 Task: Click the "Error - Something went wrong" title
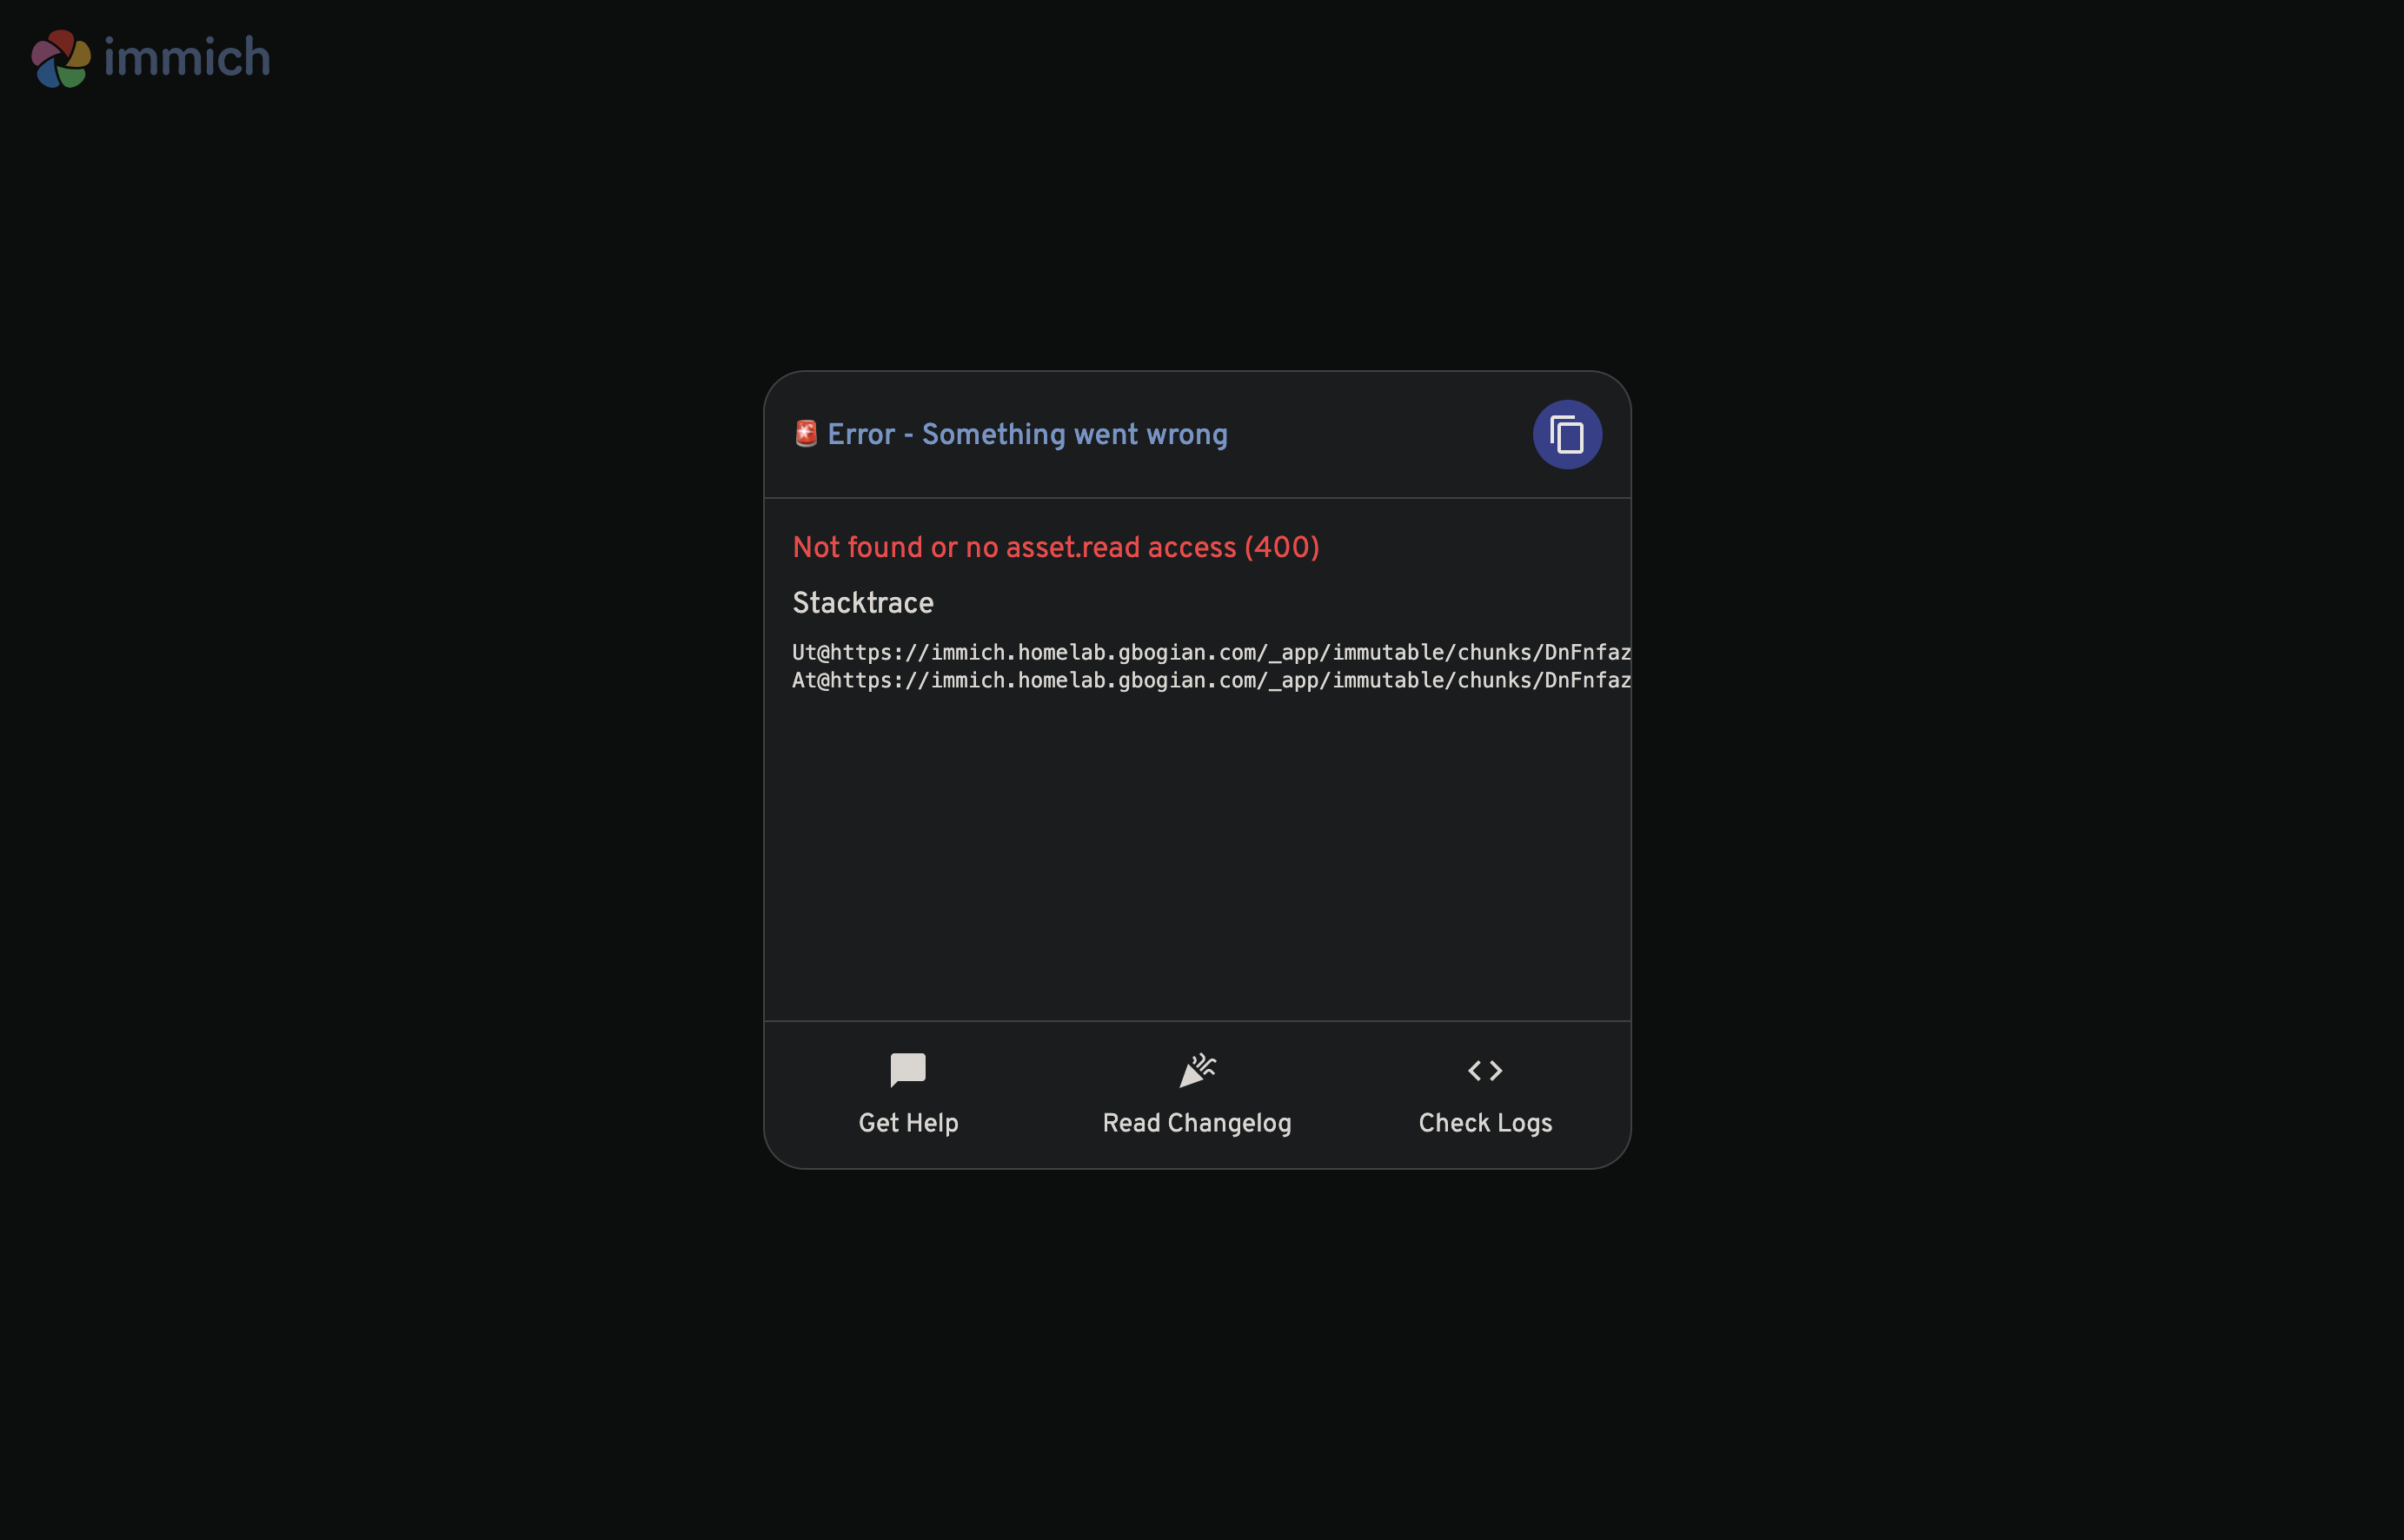[x=1027, y=434]
